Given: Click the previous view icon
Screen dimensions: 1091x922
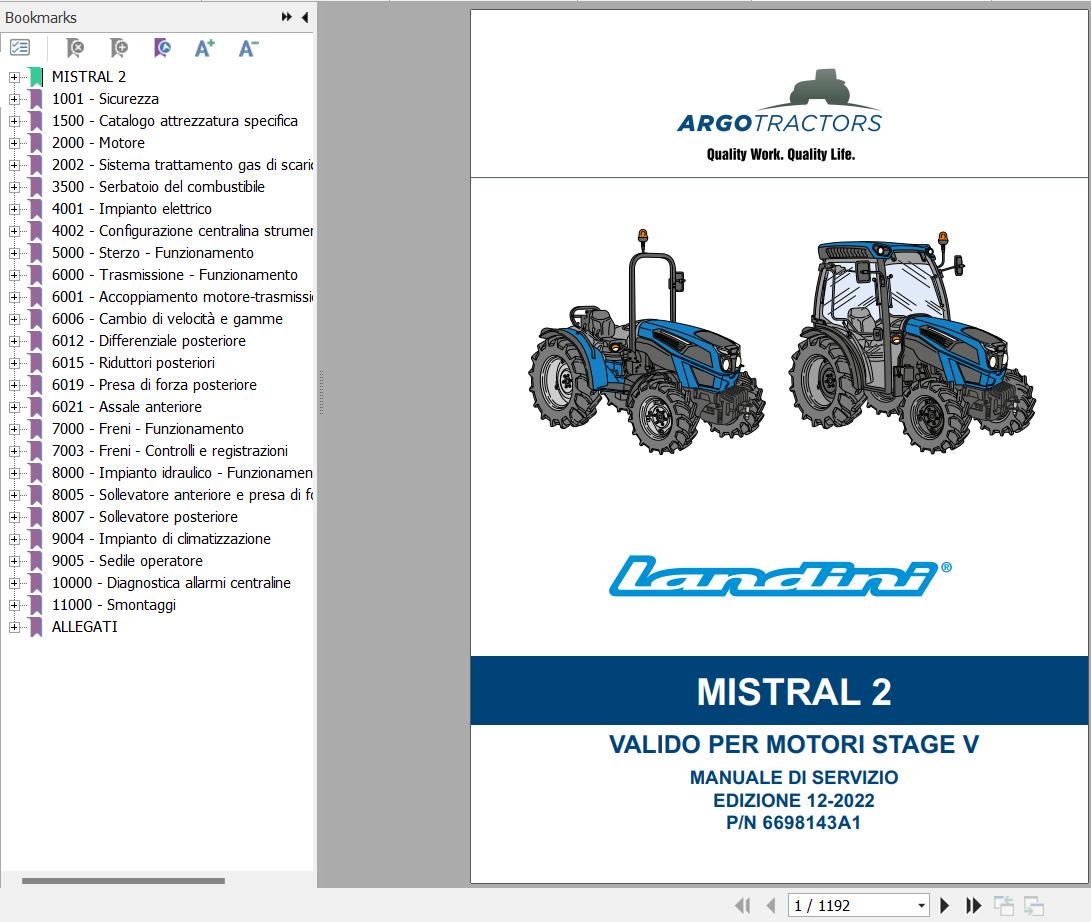Looking at the screenshot, I should point(1004,904).
